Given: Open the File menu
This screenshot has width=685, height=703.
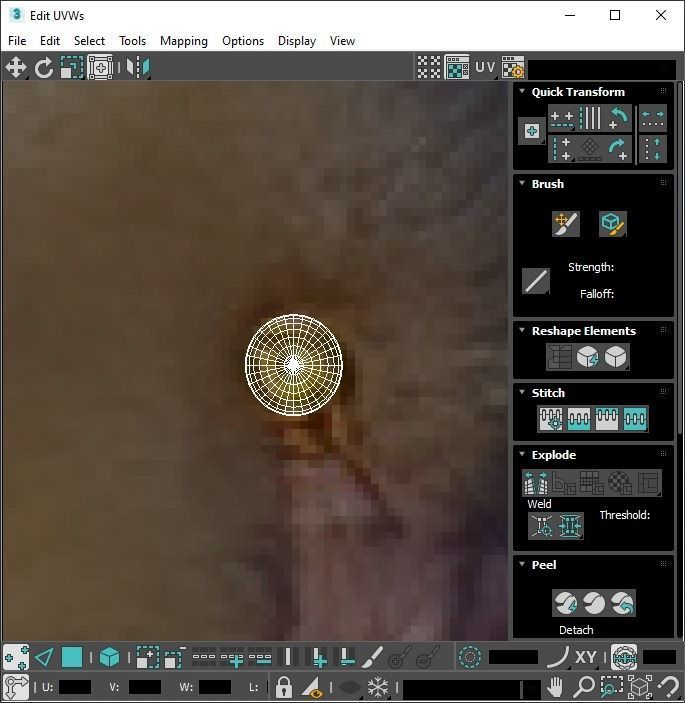Looking at the screenshot, I should 17,41.
